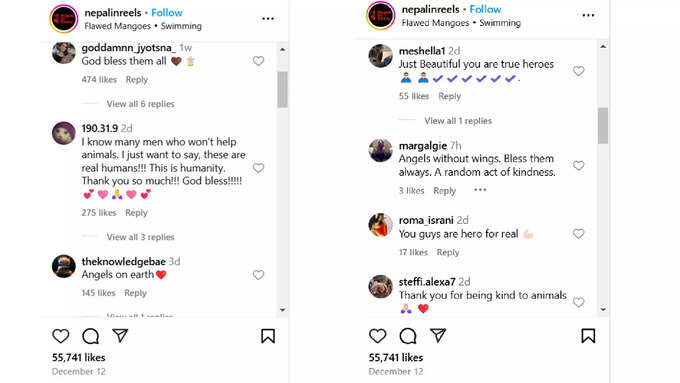680x383 pixels.
Task: Click the right comments scrollbar thumb
Action: 603,125
